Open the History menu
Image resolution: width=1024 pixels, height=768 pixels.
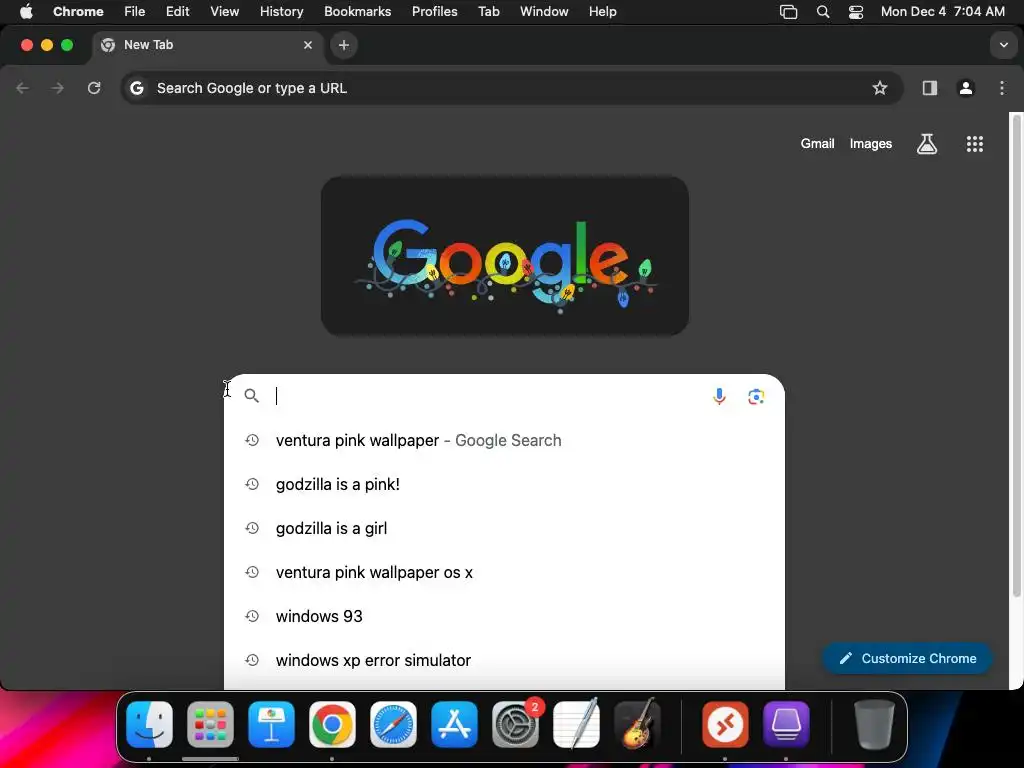pos(281,11)
